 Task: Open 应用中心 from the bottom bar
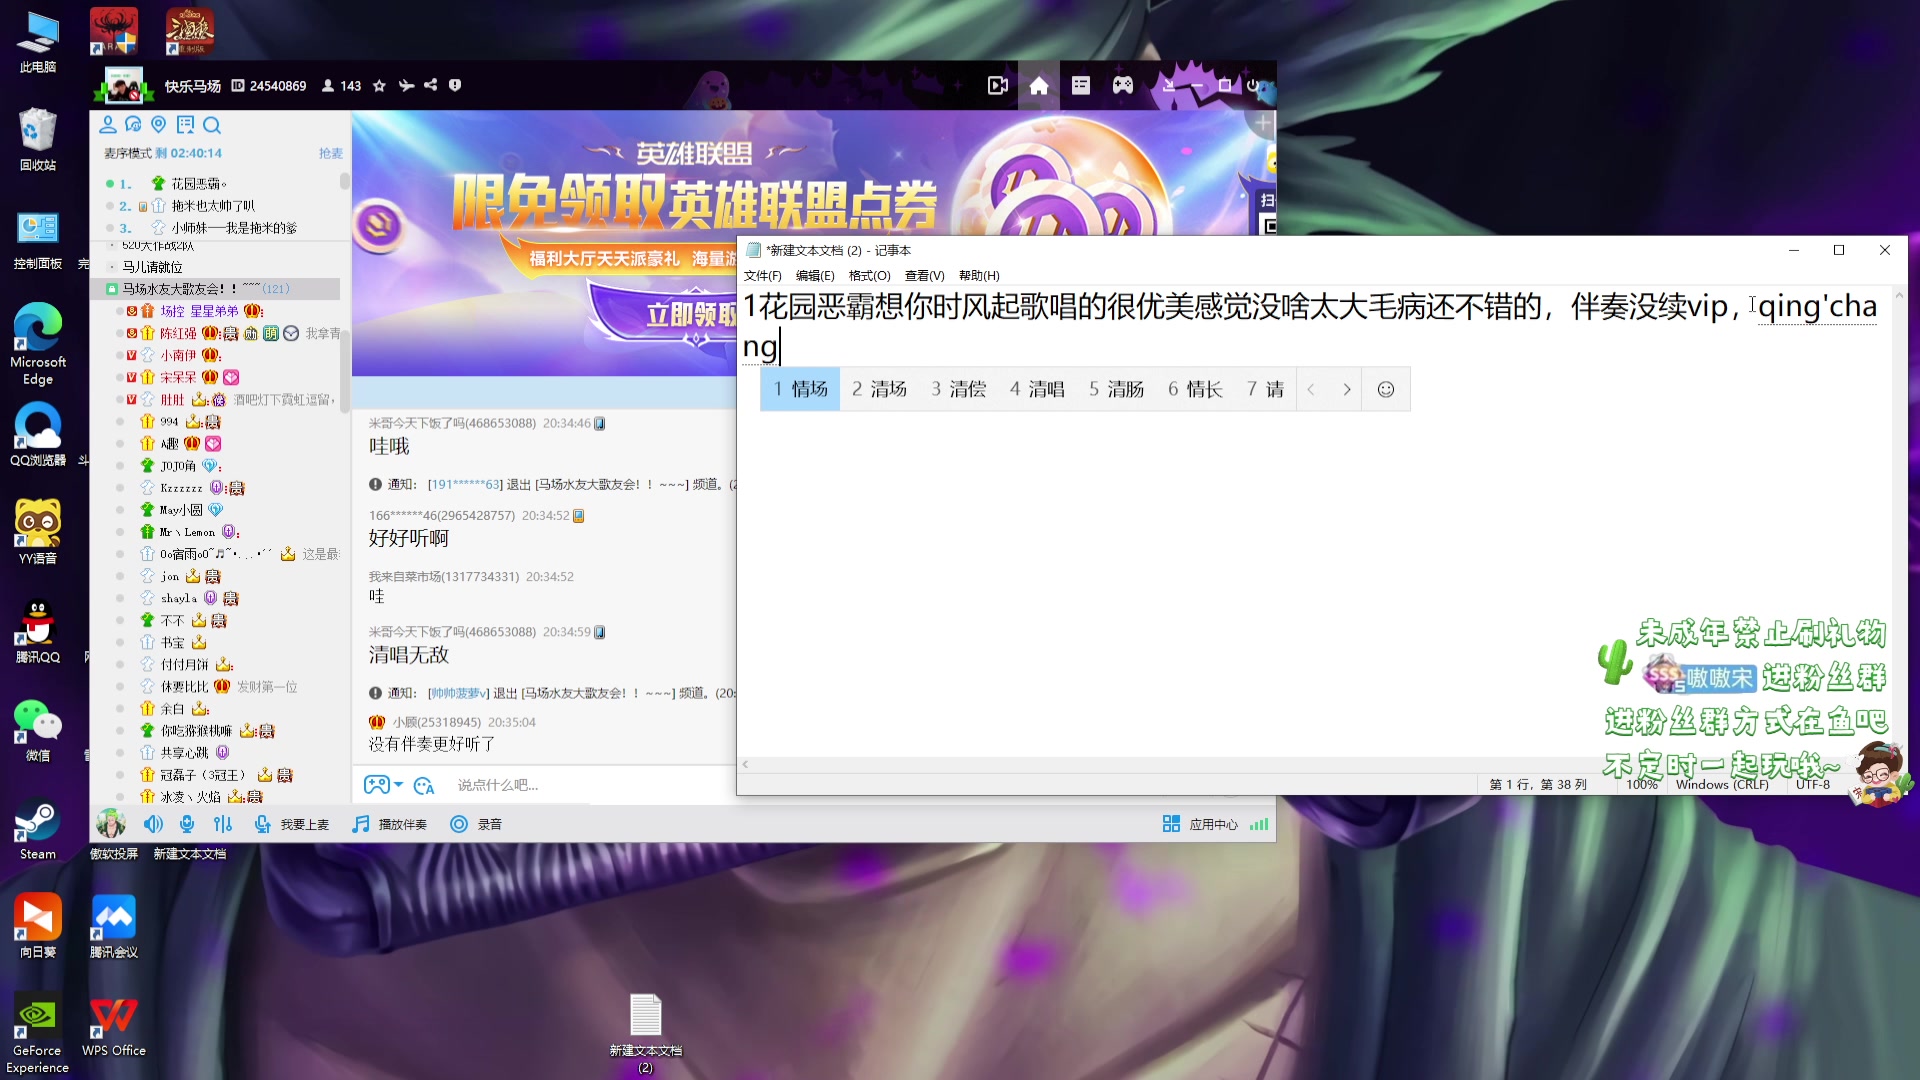coord(1200,824)
